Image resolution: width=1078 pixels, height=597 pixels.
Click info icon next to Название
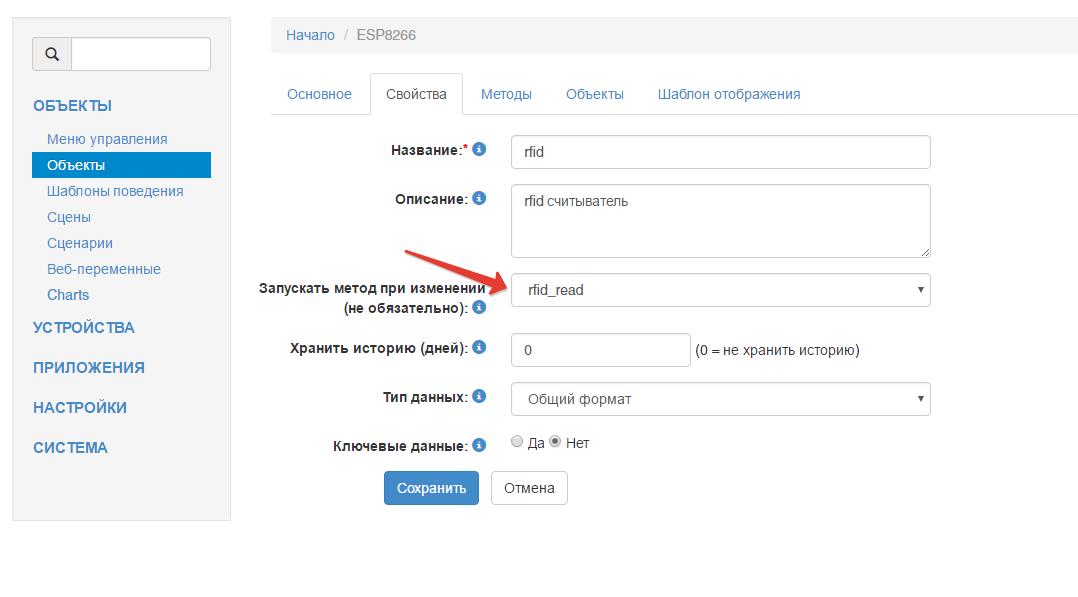[479, 149]
